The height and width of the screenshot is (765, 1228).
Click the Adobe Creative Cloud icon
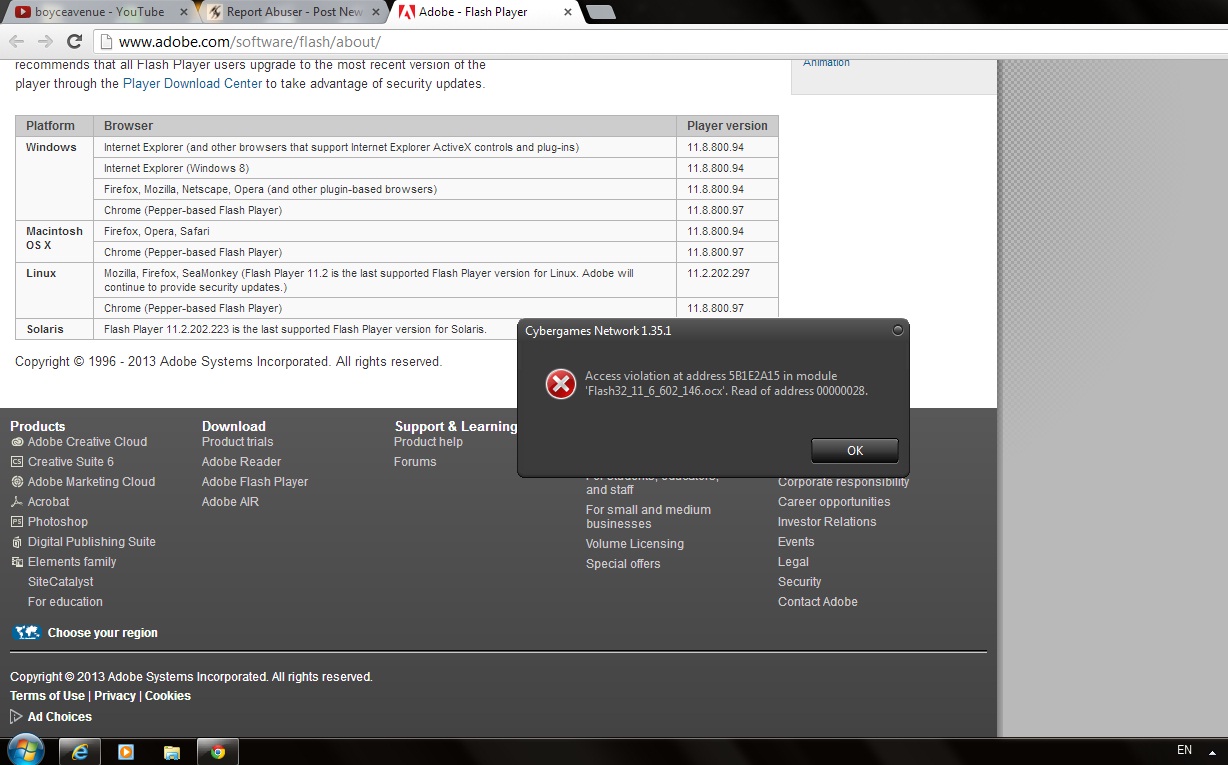17,442
